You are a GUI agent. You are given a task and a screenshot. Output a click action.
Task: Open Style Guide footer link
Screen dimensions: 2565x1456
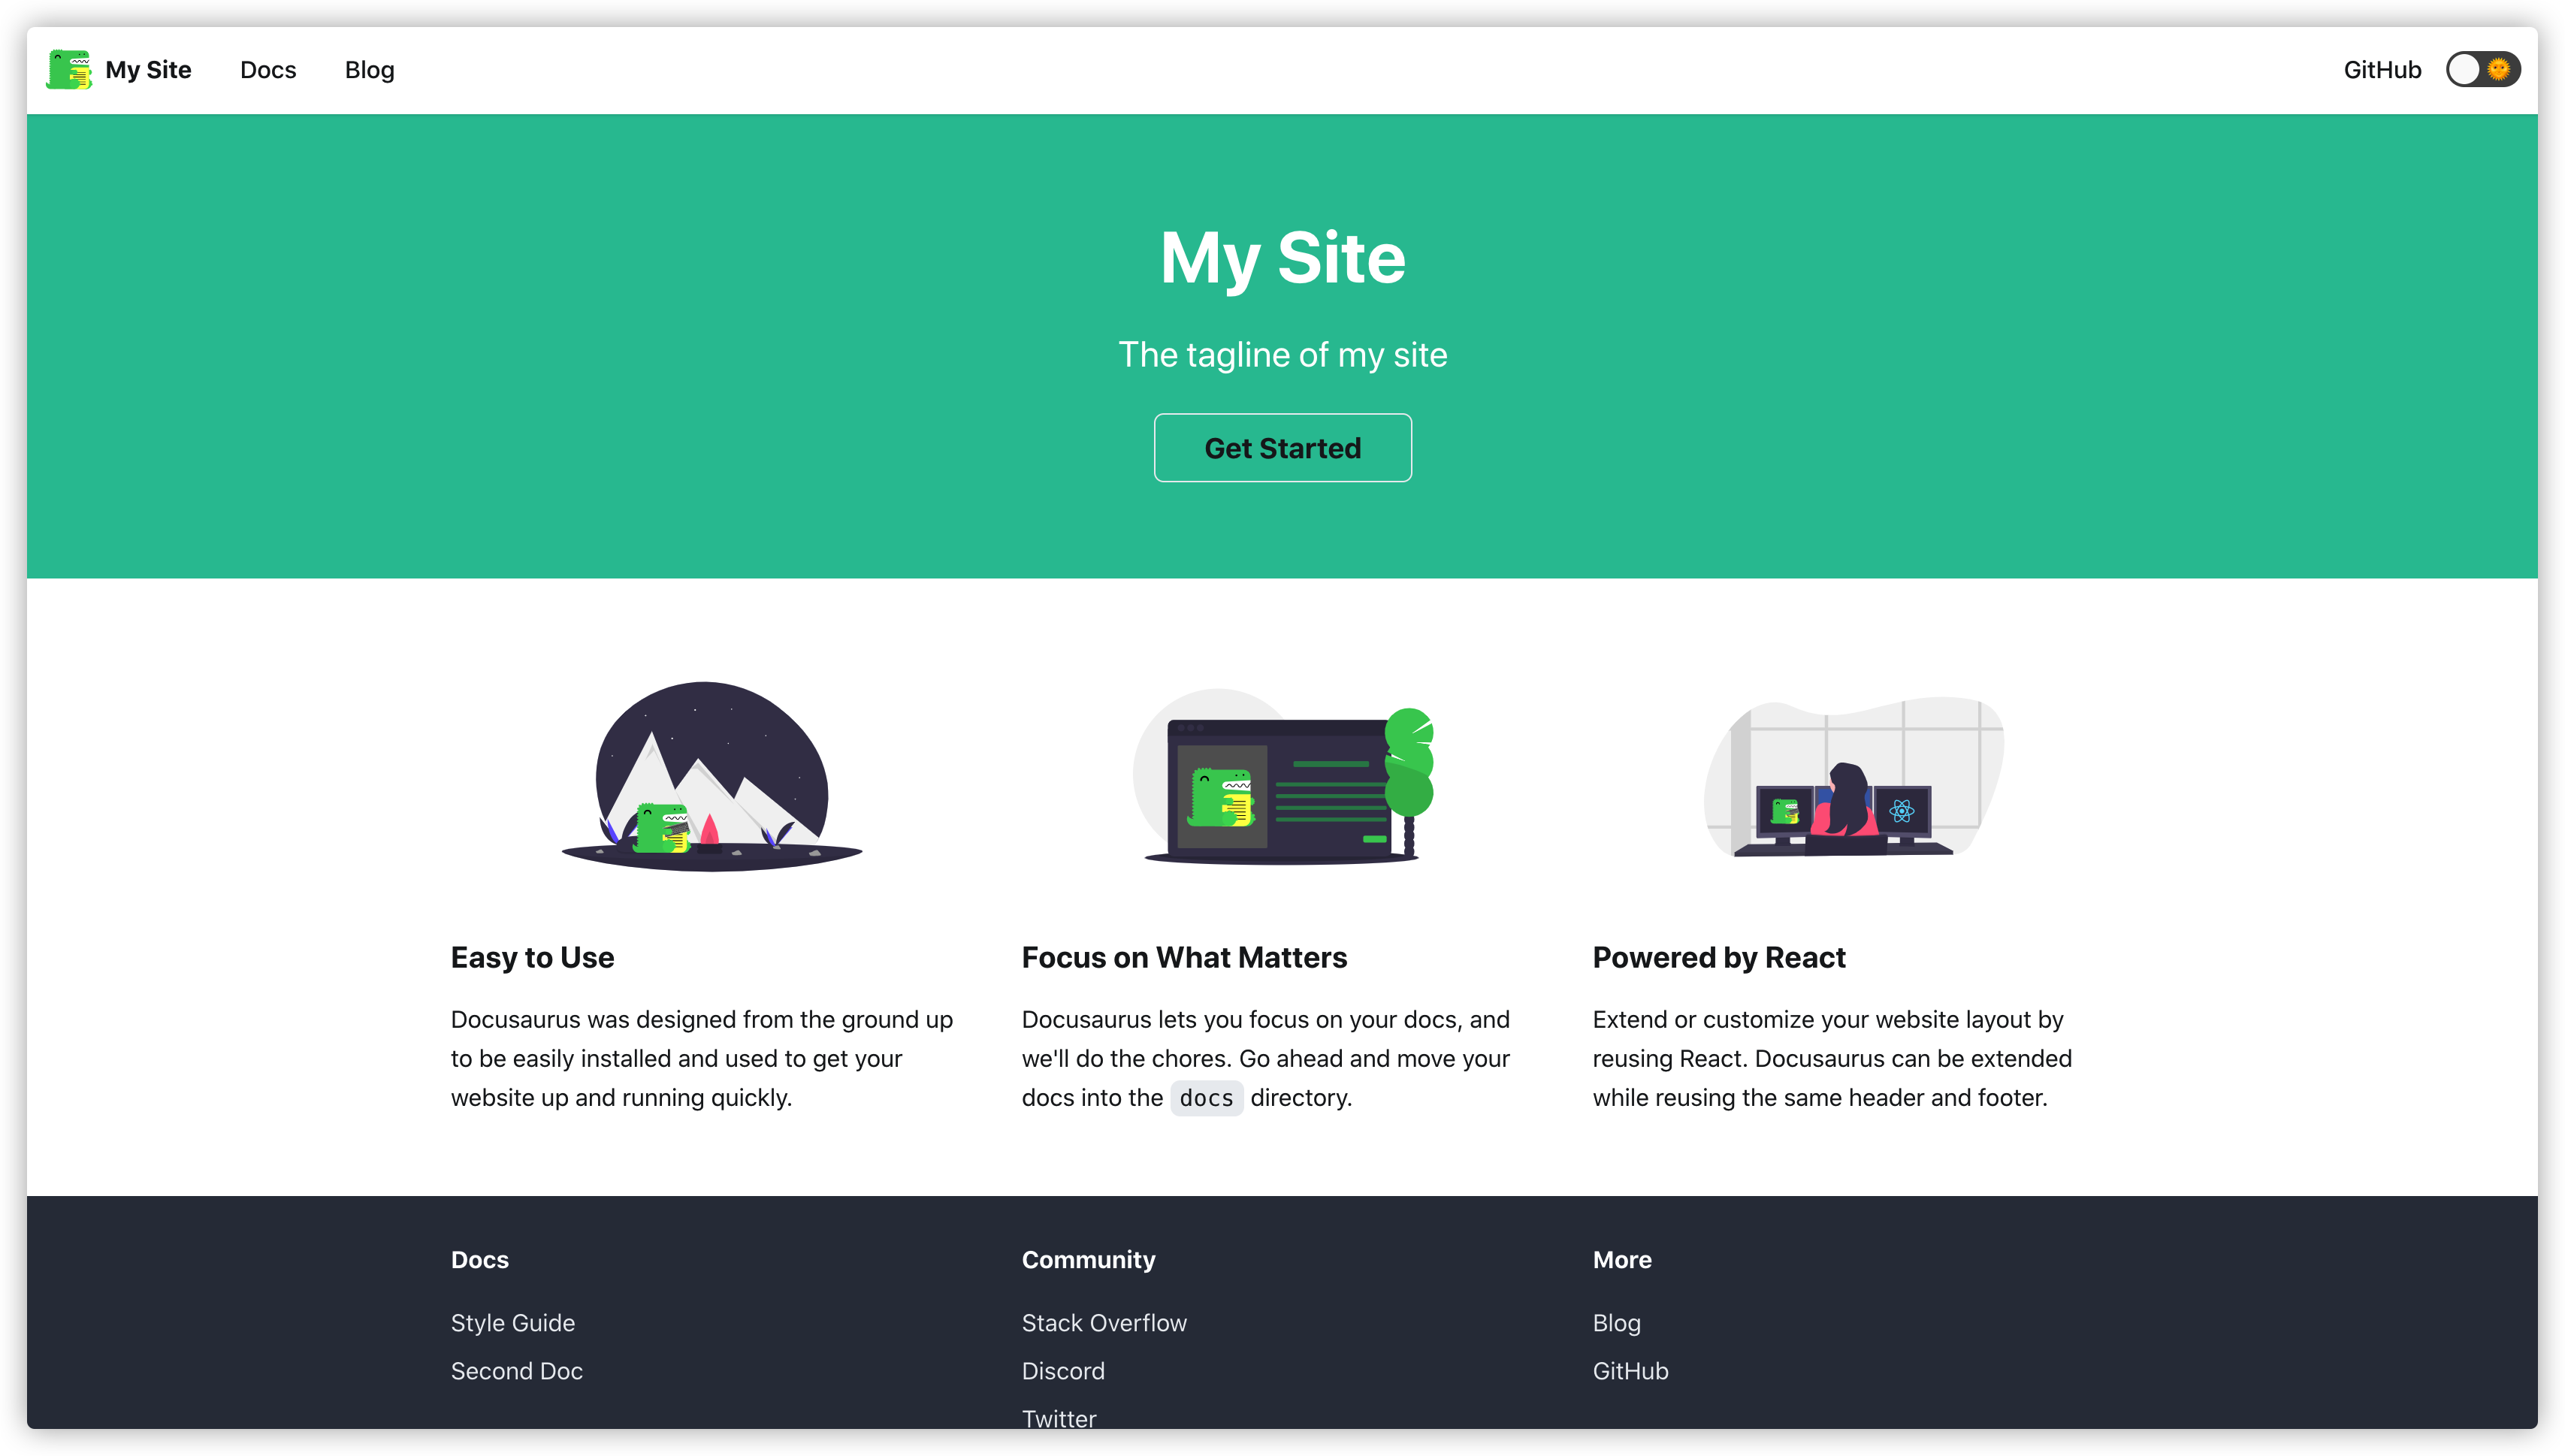512,1322
